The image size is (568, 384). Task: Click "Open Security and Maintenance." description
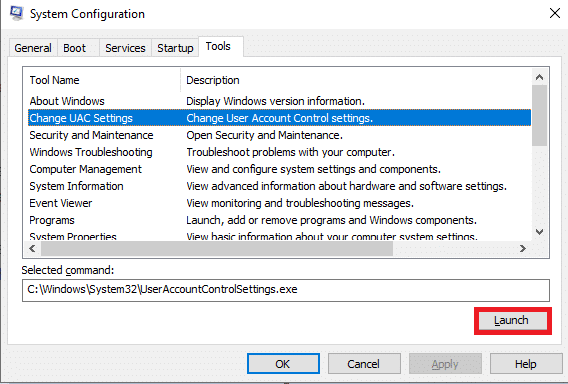264,135
